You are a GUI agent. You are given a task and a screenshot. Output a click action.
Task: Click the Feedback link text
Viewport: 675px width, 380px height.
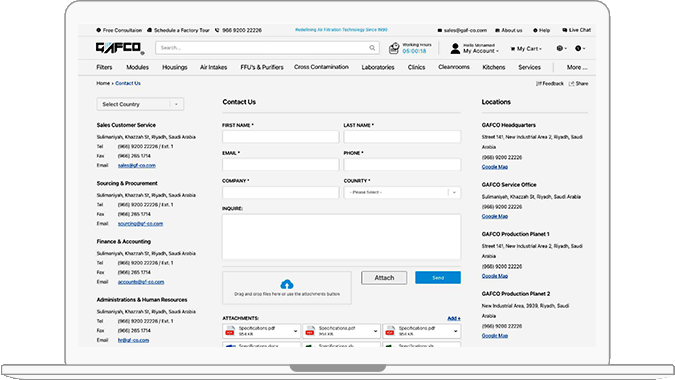pyautogui.click(x=553, y=83)
